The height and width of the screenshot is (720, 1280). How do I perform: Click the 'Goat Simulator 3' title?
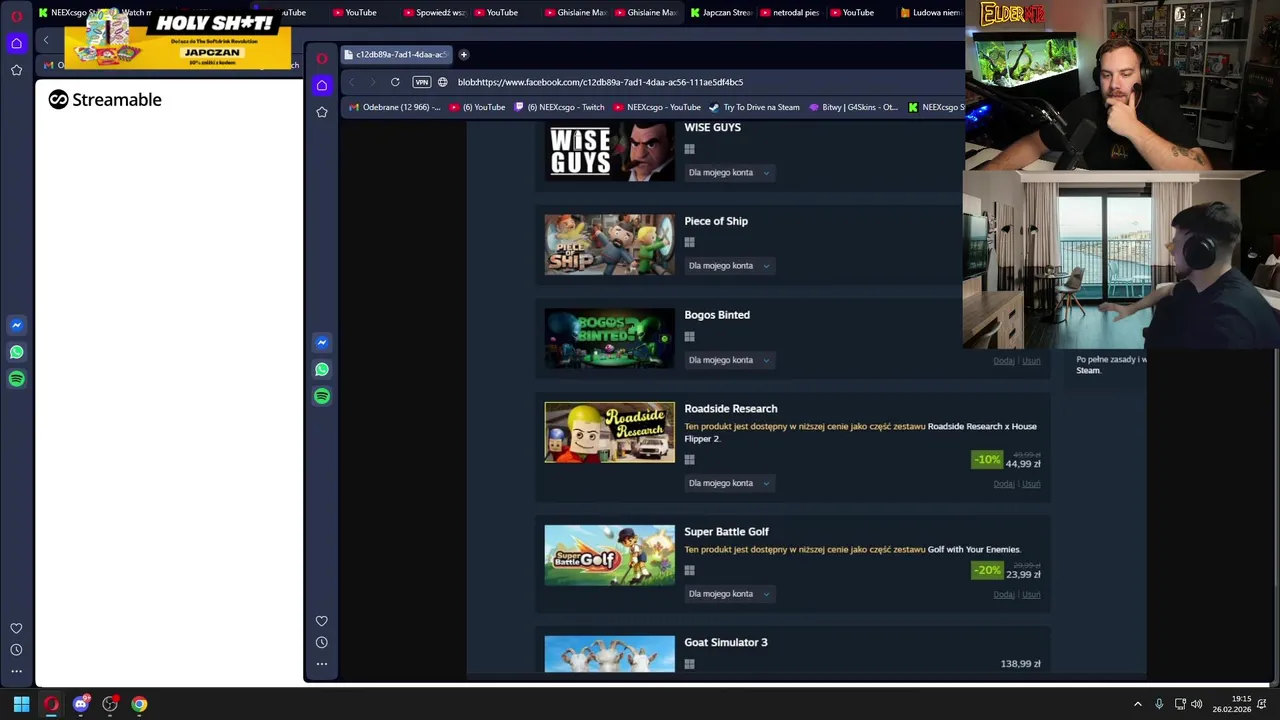coord(726,642)
